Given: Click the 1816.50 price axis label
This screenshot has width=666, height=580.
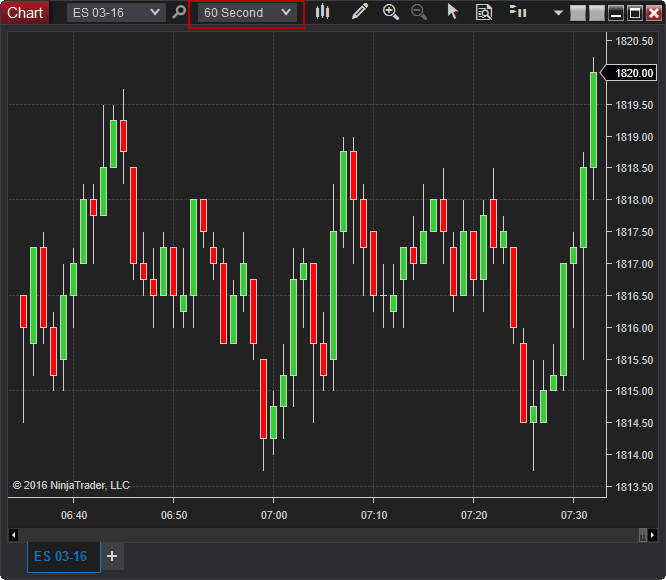Looking at the screenshot, I should point(634,296).
